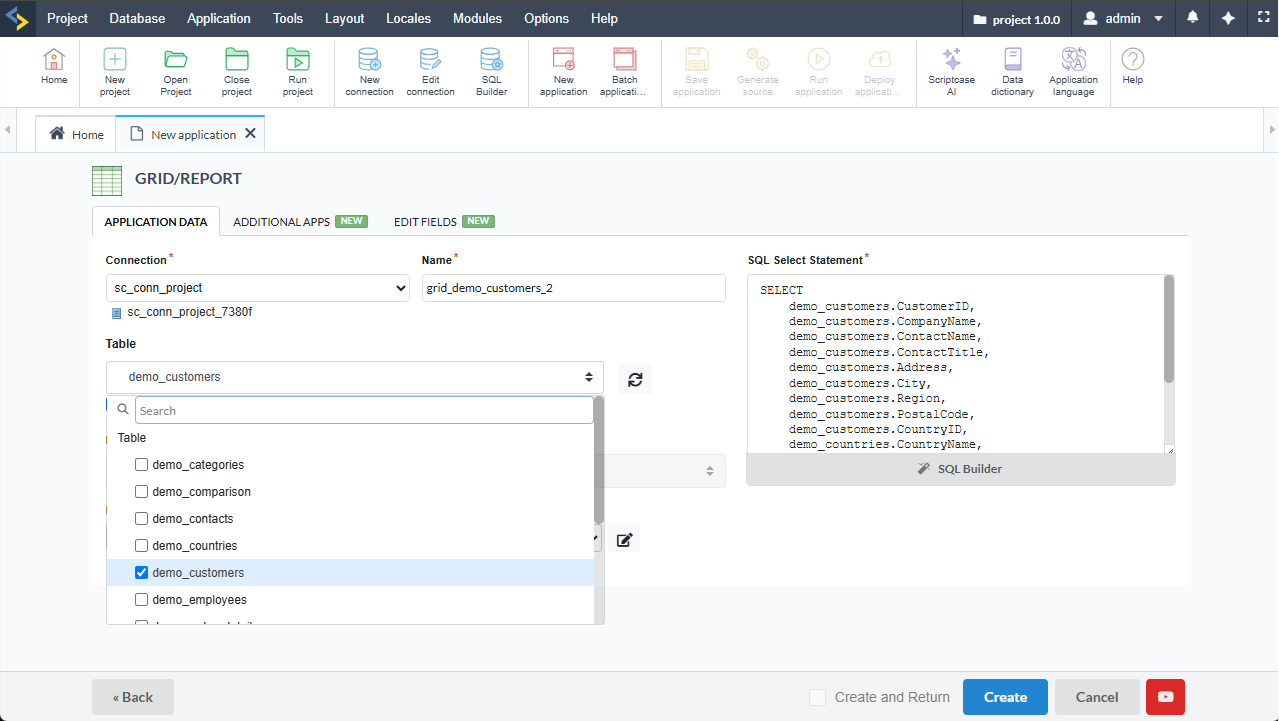
Task: Check the demo_employees table checkbox
Action: point(142,600)
